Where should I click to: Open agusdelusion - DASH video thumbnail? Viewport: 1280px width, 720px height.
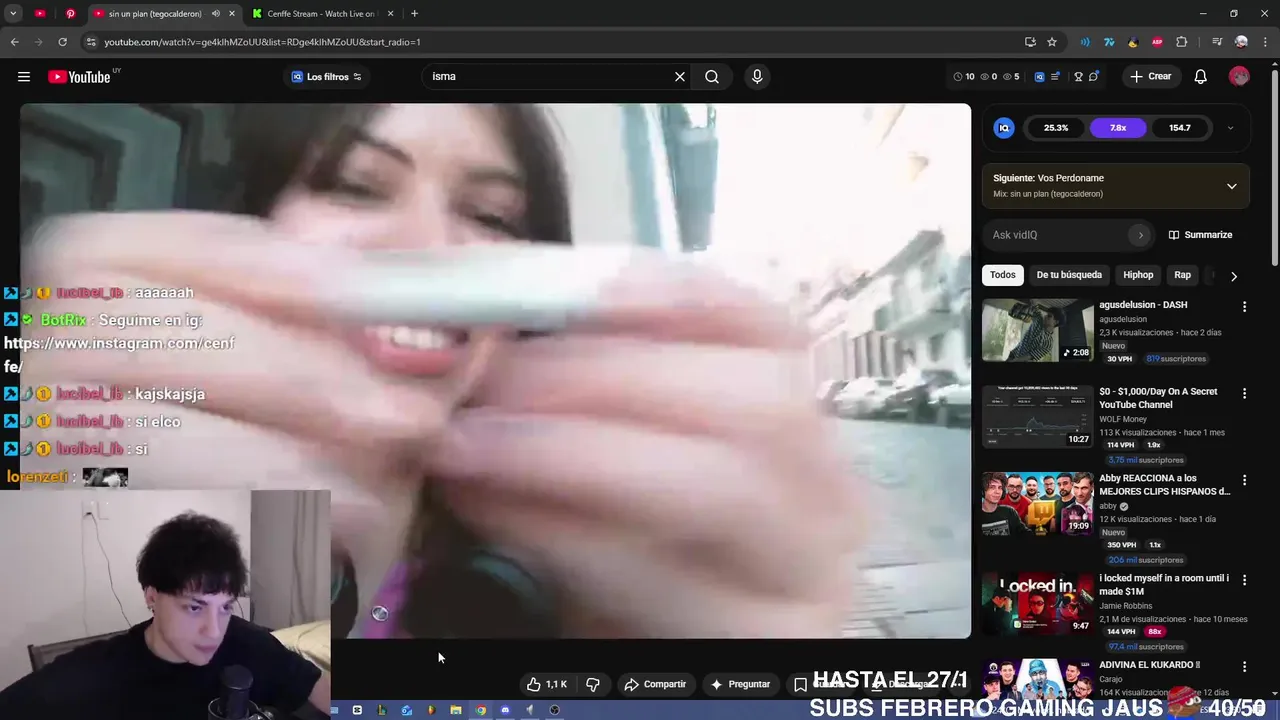tap(1038, 330)
